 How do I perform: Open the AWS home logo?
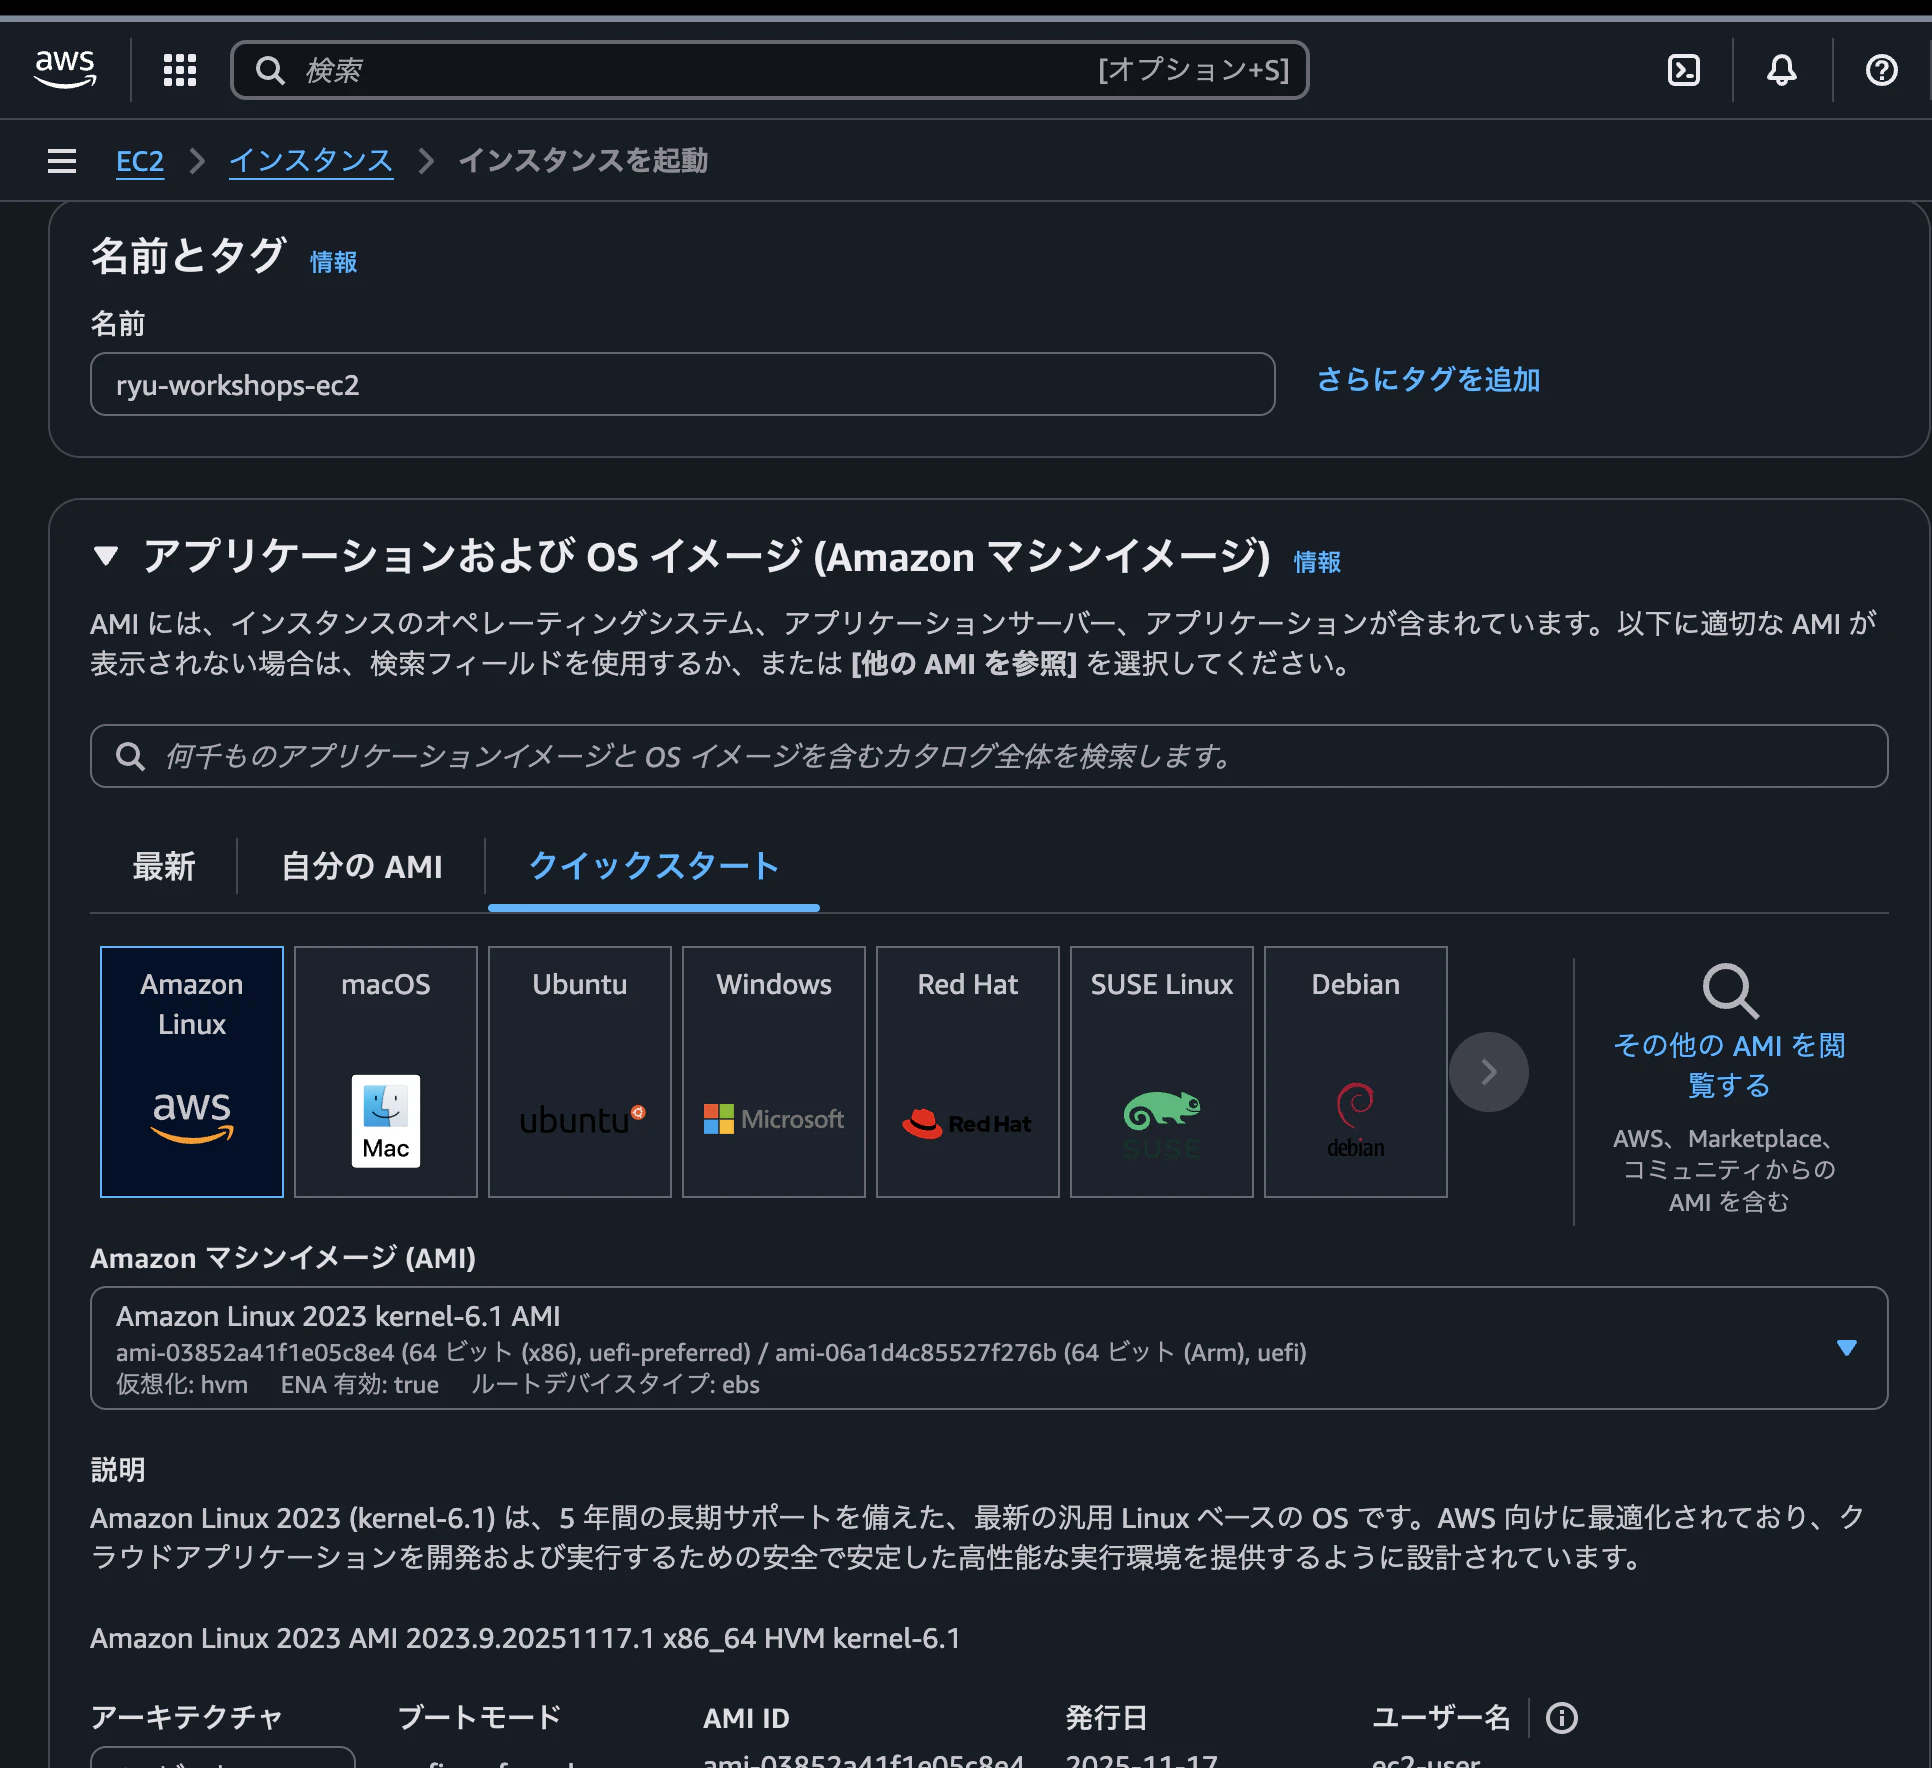tap(65, 69)
